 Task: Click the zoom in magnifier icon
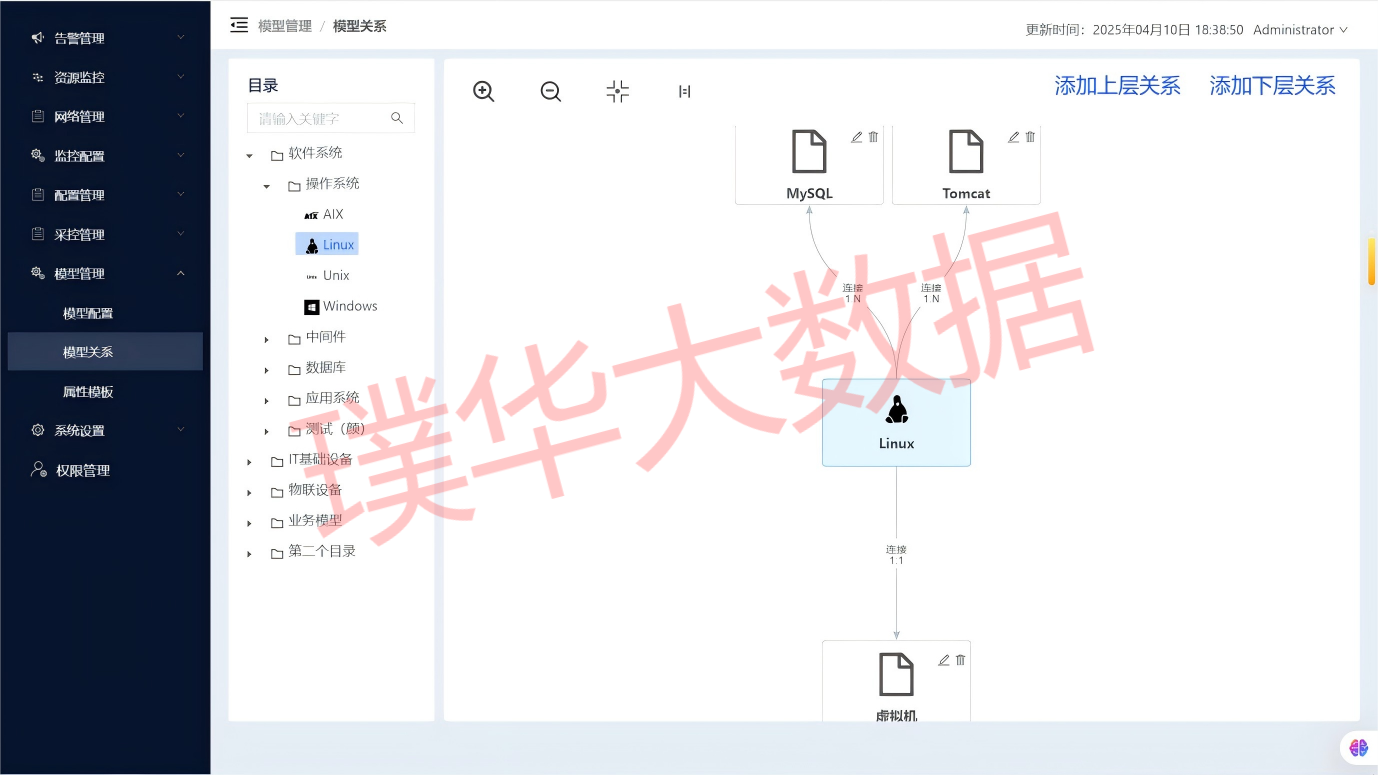tap(484, 91)
